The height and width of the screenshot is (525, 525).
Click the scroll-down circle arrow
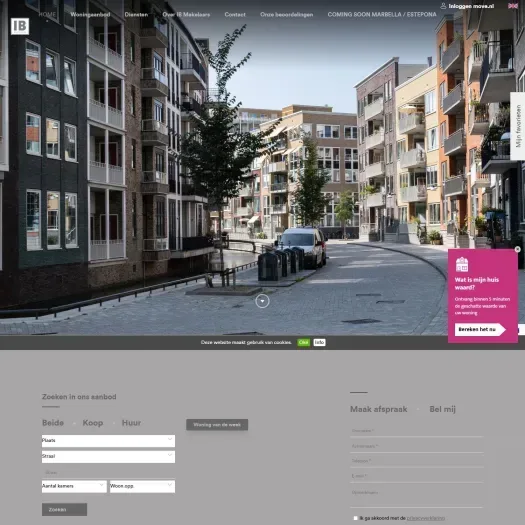[262, 301]
